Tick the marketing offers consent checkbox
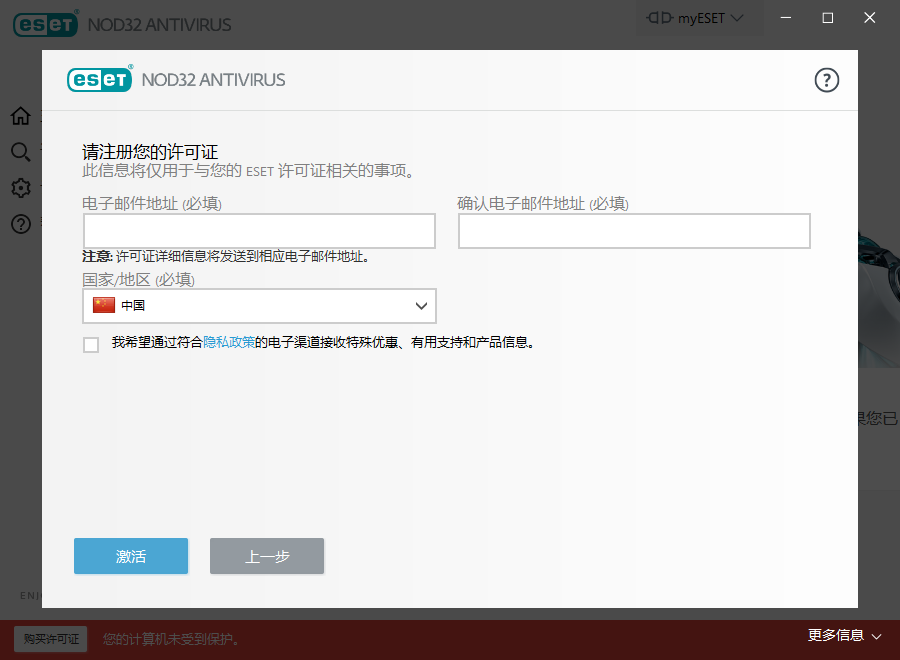 click(91, 344)
